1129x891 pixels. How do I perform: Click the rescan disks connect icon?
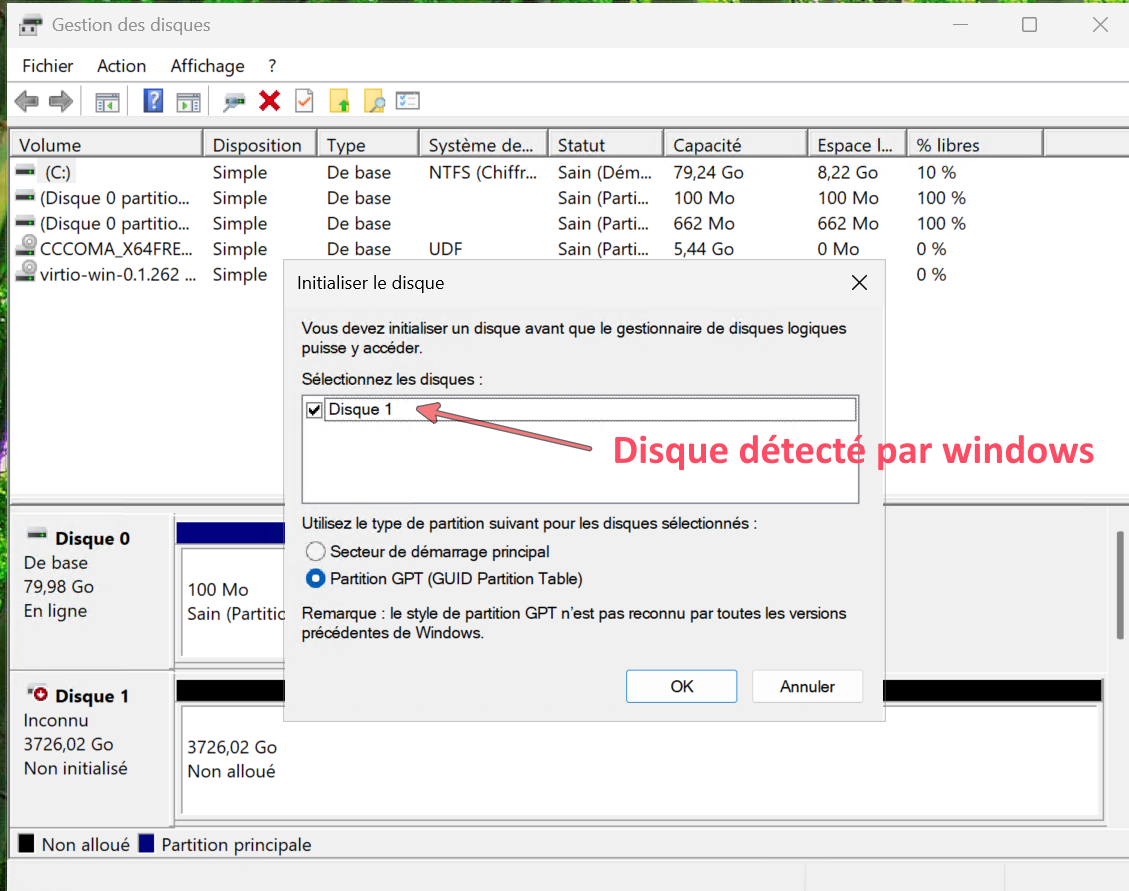(234, 101)
